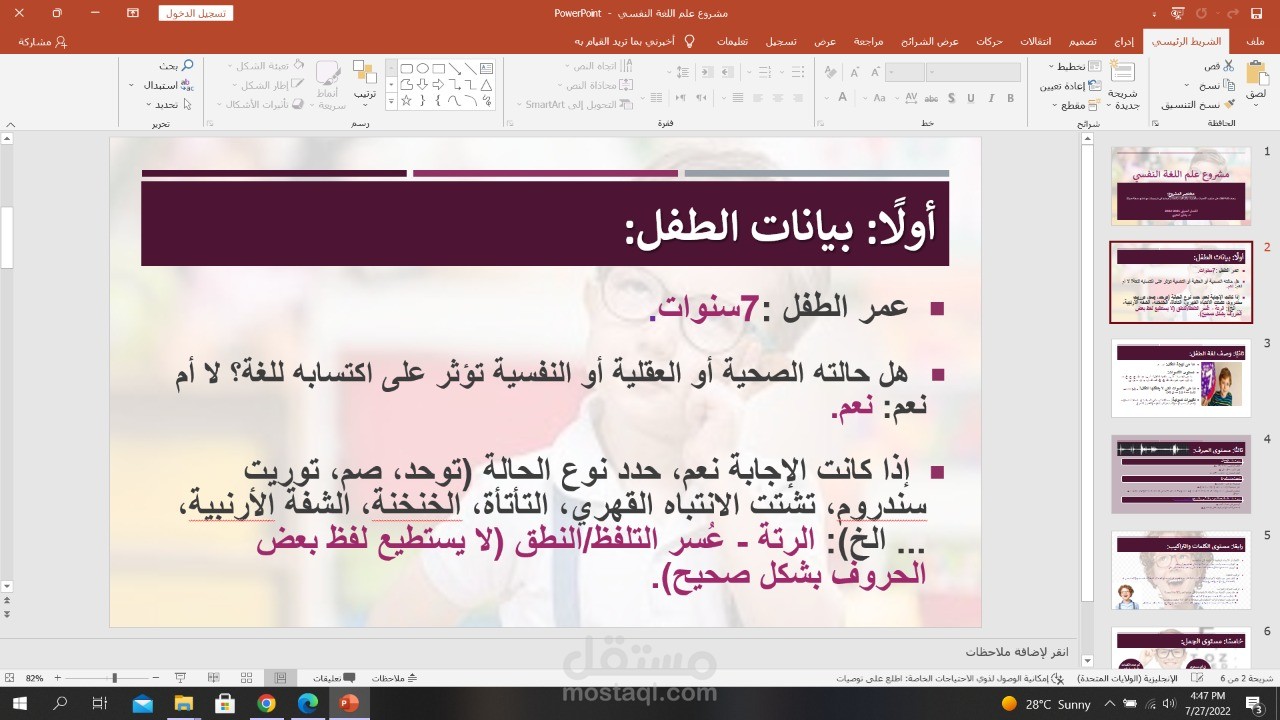Reset the slide with إعادة تعيين
This screenshot has height=720, width=1280.
coord(1070,86)
